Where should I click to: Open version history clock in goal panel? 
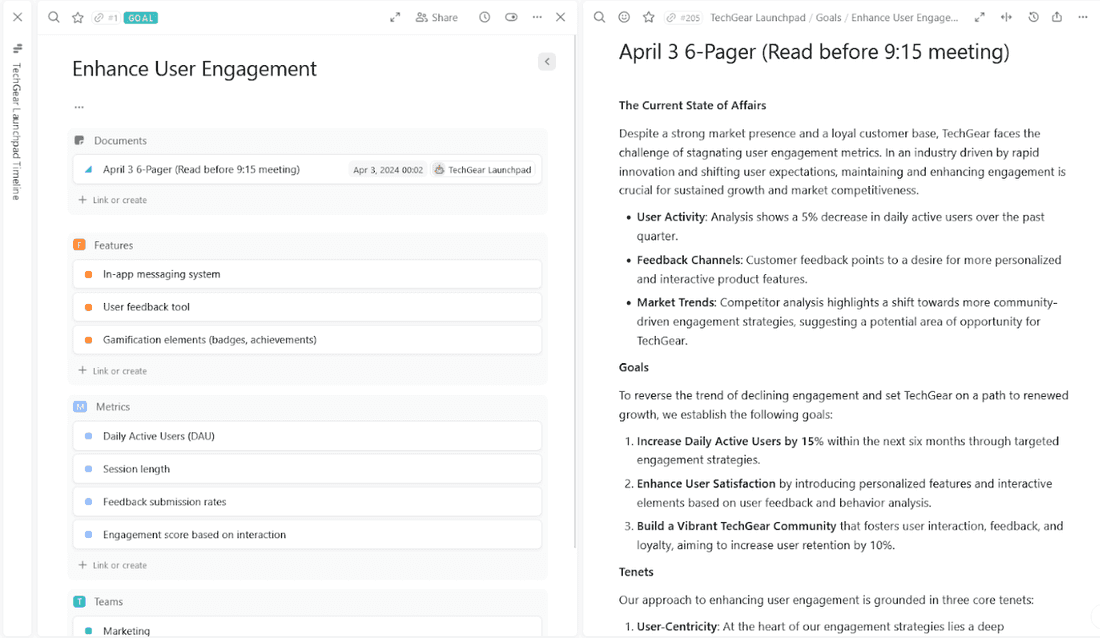coord(484,17)
